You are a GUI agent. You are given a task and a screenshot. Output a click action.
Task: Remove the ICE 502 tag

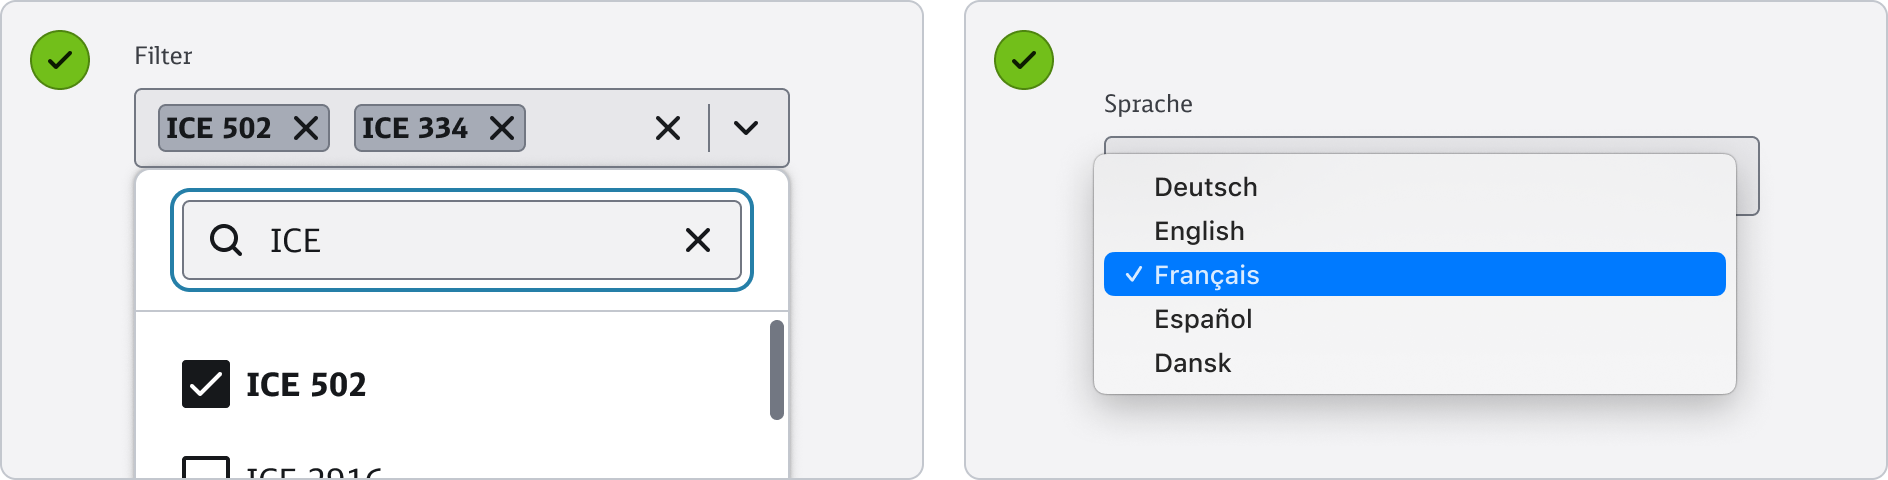pyautogui.click(x=306, y=128)
